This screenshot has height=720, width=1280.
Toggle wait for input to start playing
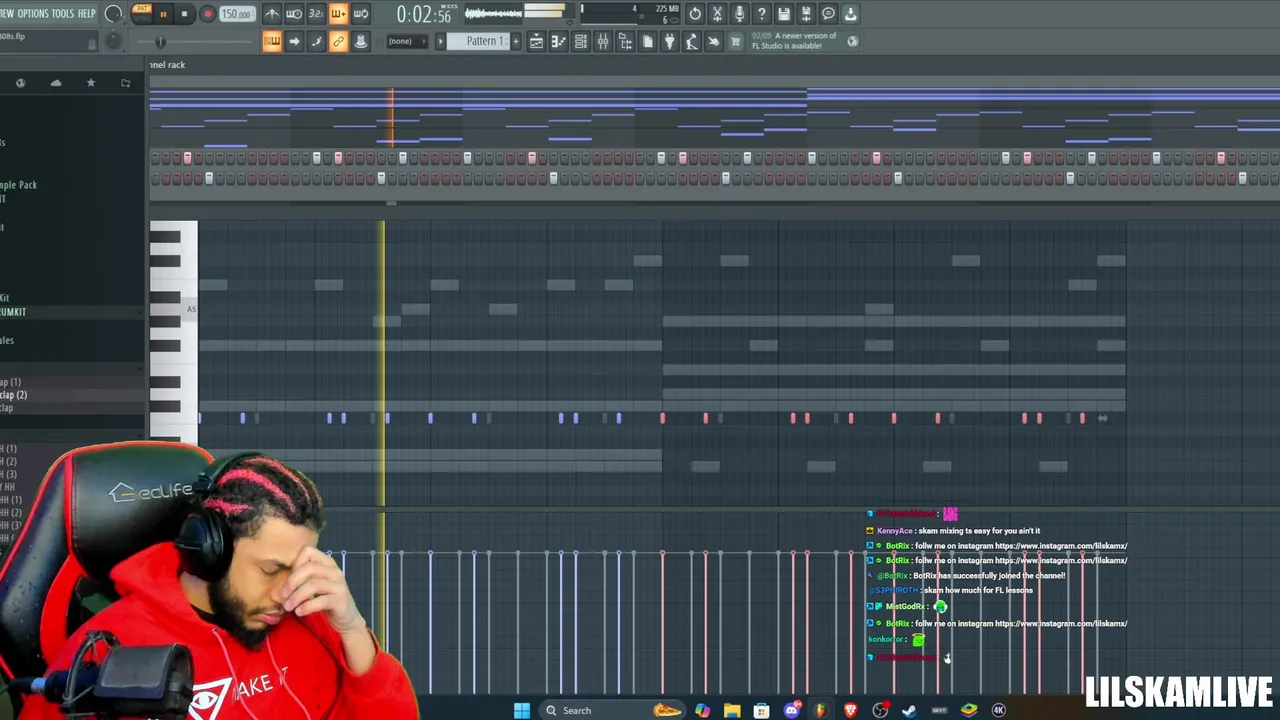[294, 14]
